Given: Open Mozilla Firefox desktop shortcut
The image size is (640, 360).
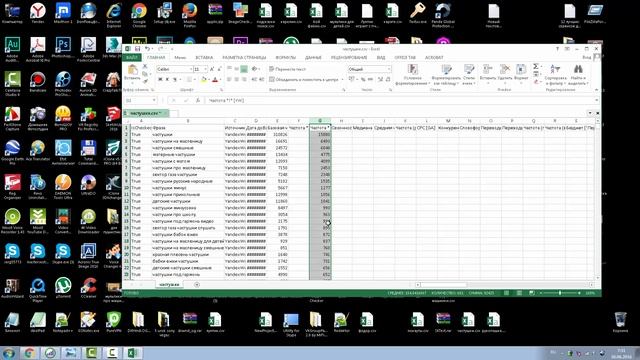Looking at the screenshot, I should pos(190,14).
